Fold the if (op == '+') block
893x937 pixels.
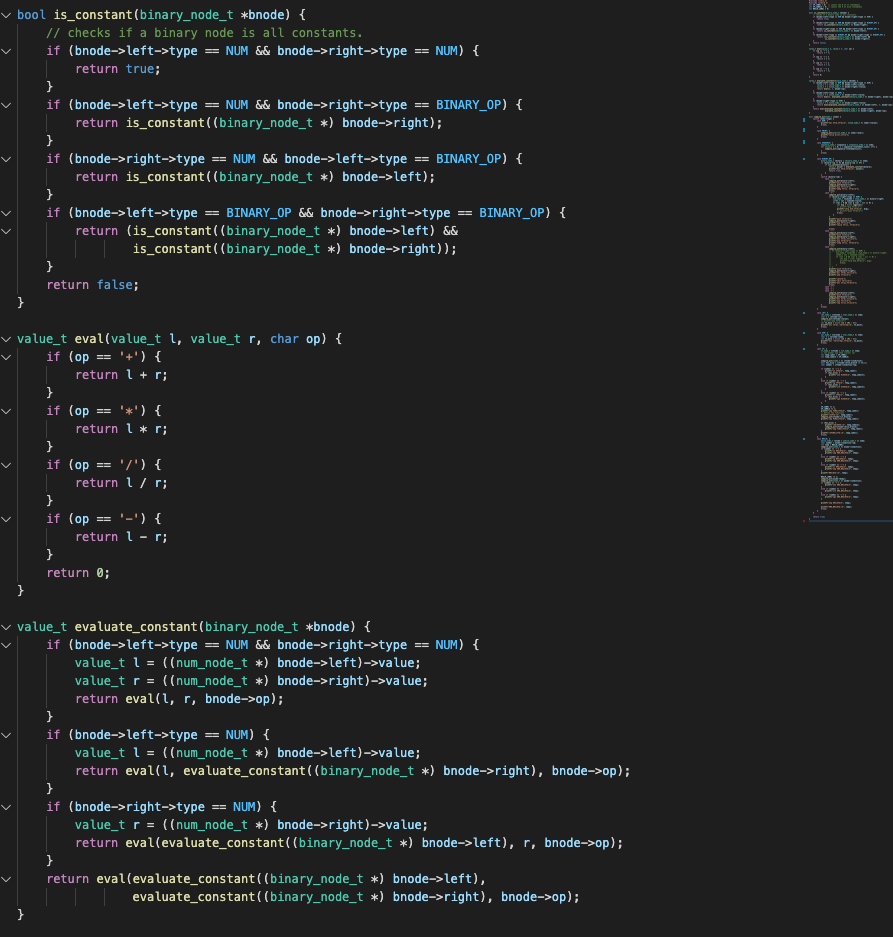point(7,357)
